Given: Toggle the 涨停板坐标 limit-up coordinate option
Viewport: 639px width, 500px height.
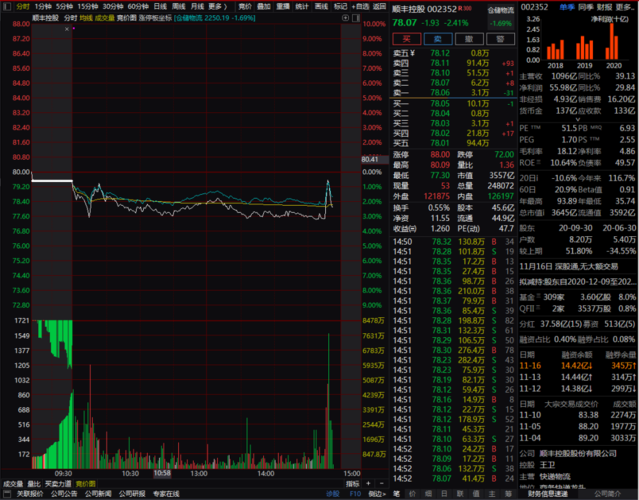Looking at the screenshot, I should pyautogui.click(x=154, y=18).
